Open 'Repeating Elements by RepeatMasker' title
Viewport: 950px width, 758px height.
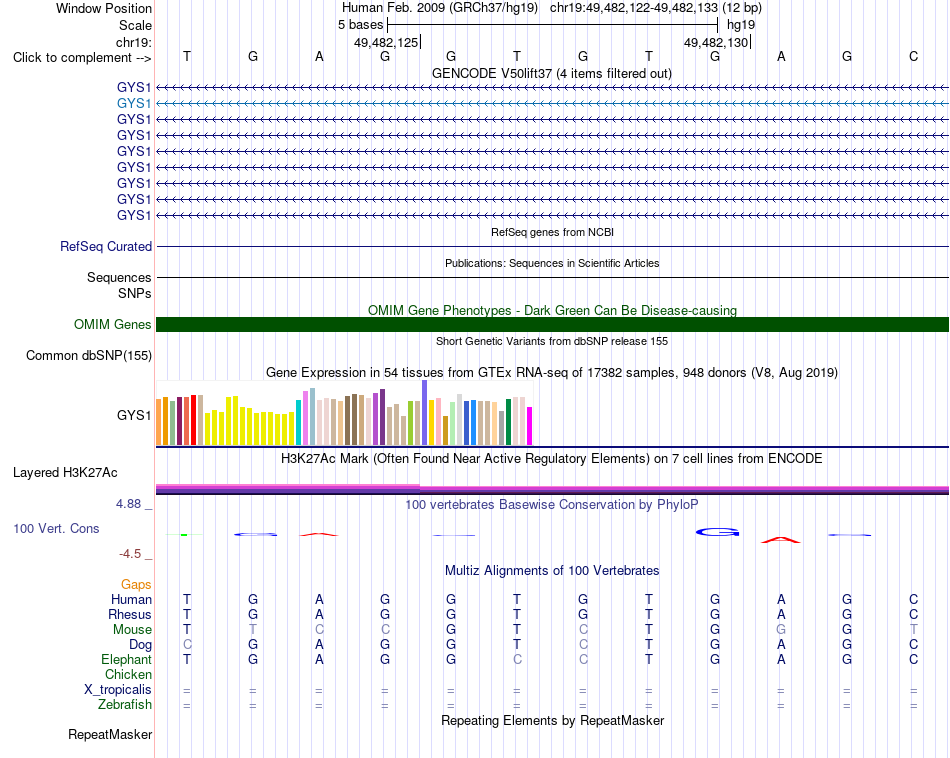click(552, 720)
